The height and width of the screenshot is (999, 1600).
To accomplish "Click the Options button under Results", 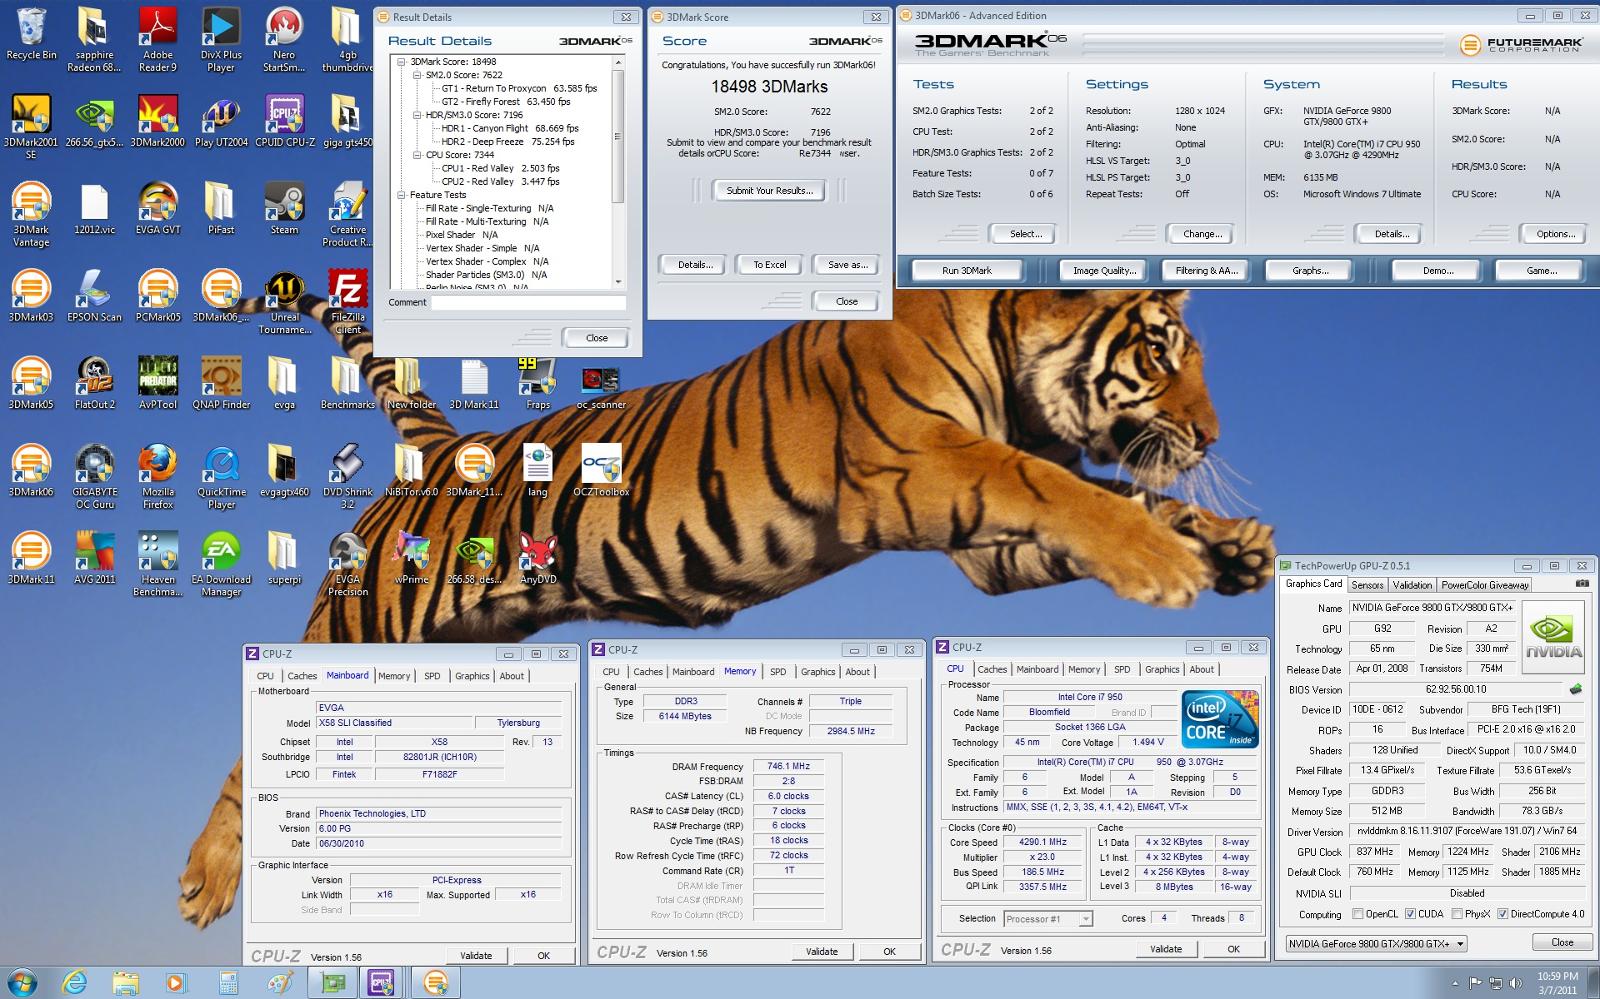I will 1555,233.
